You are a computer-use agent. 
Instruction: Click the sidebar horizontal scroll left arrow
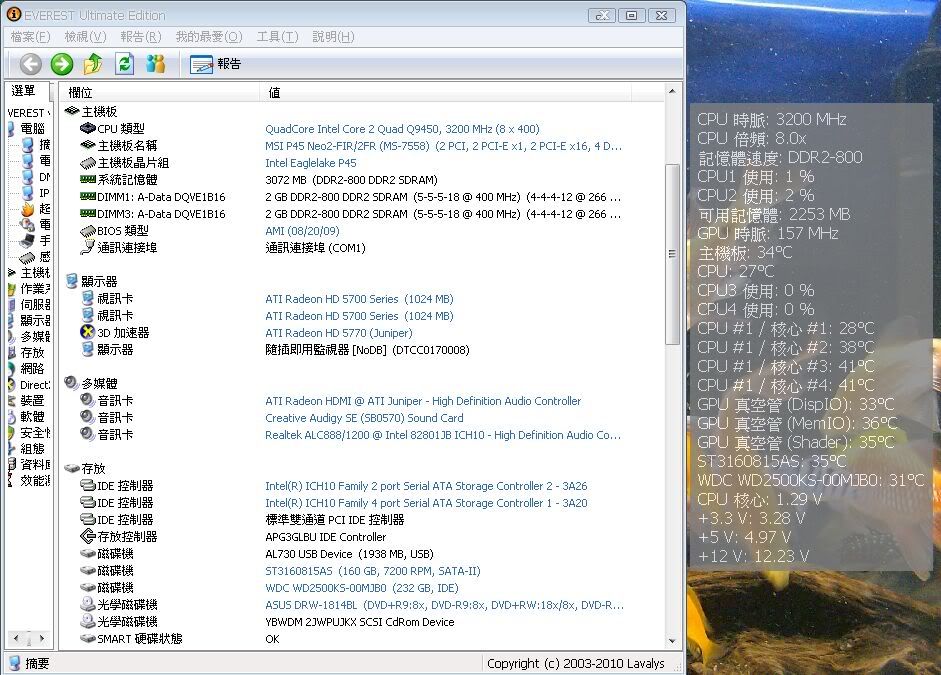click(16, 638)
